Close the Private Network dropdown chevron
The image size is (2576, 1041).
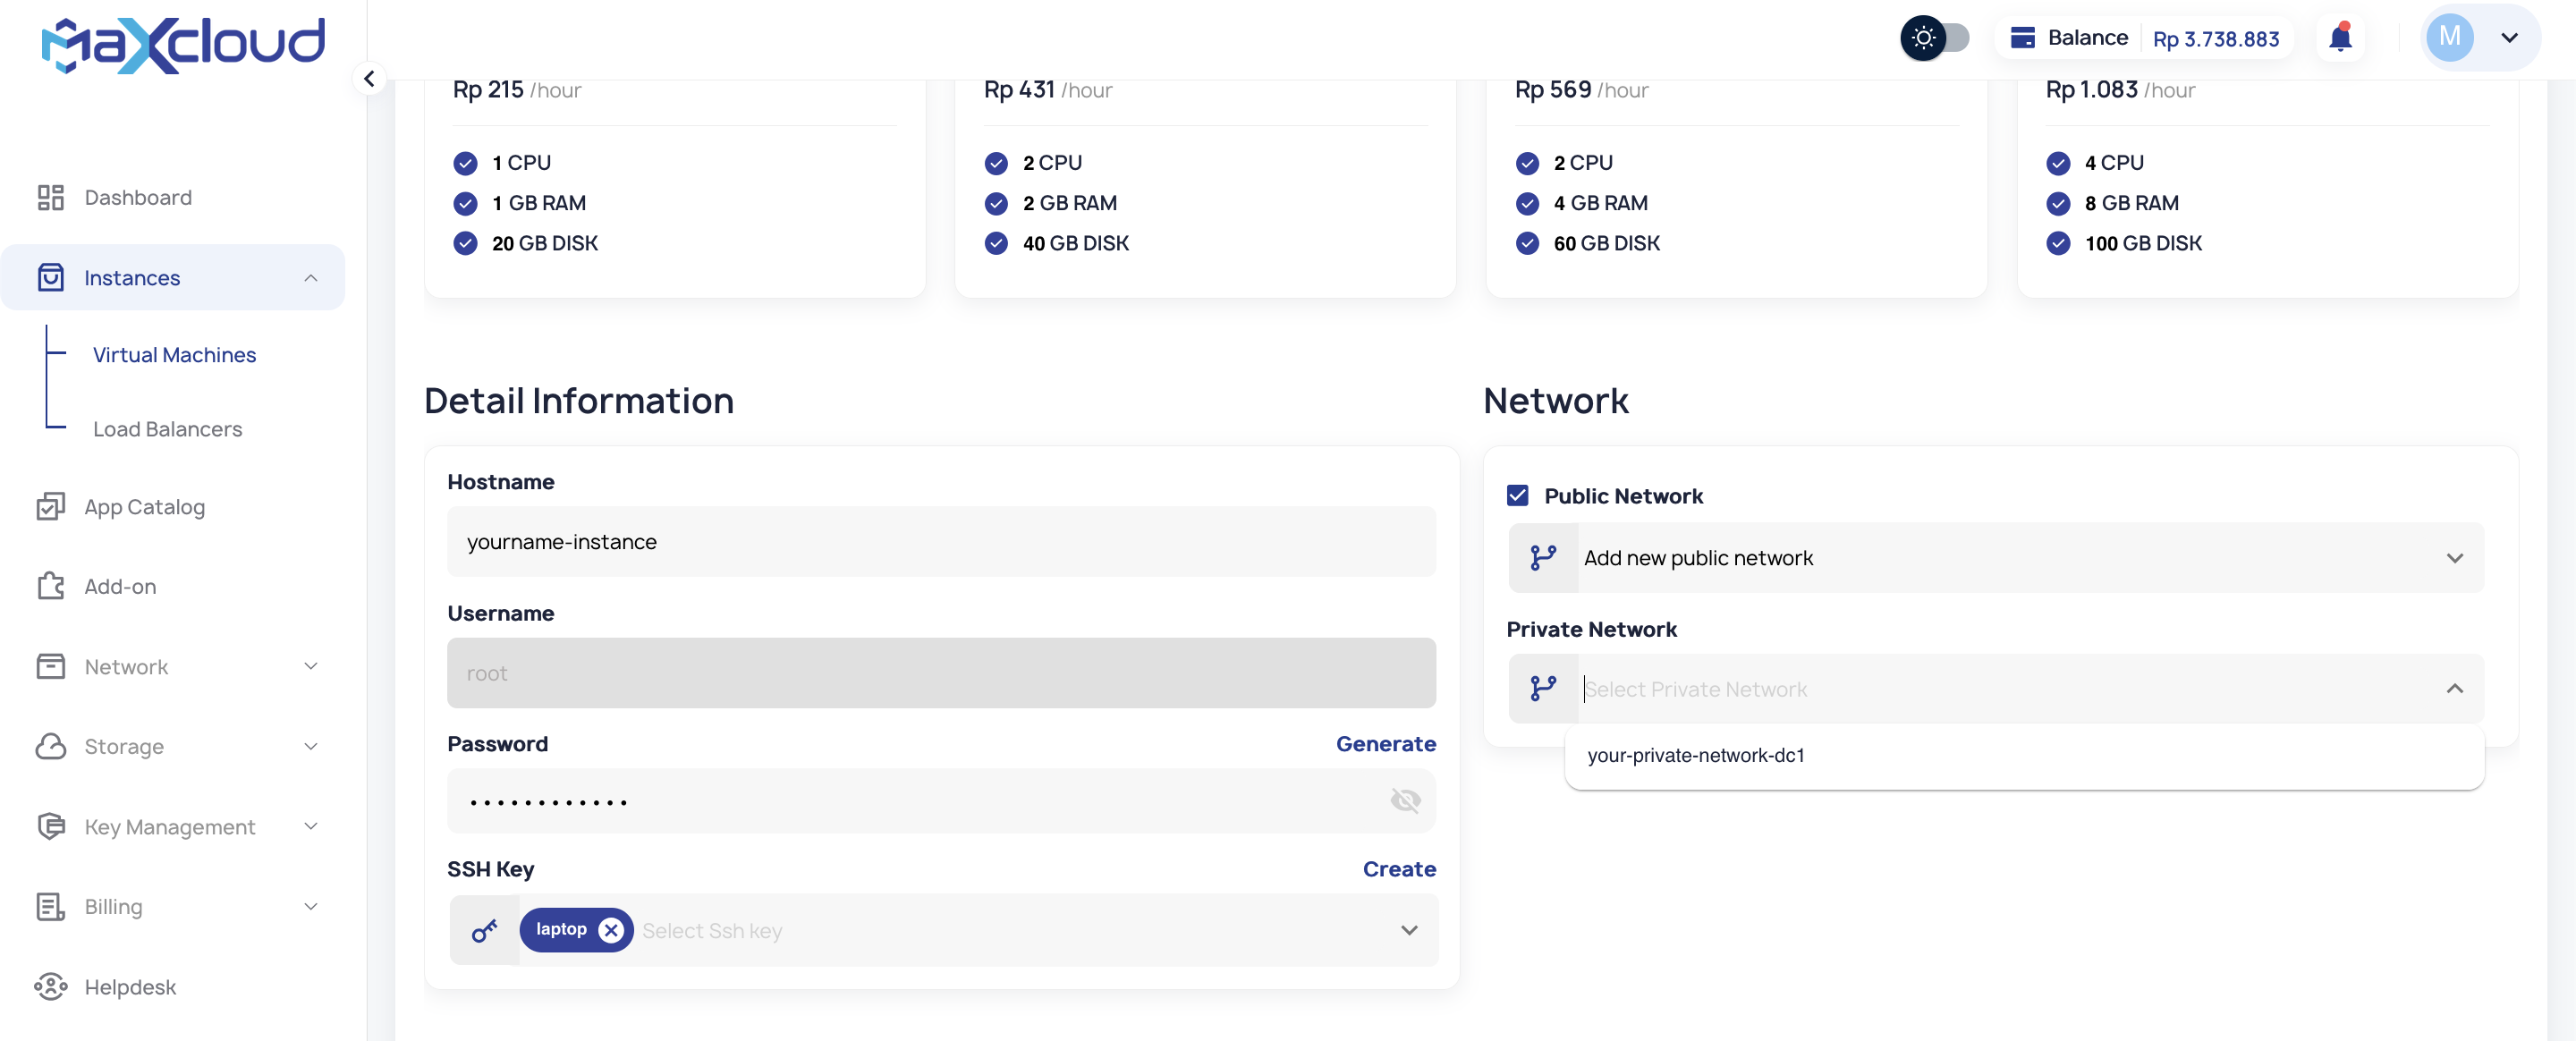pos(2454,688)
